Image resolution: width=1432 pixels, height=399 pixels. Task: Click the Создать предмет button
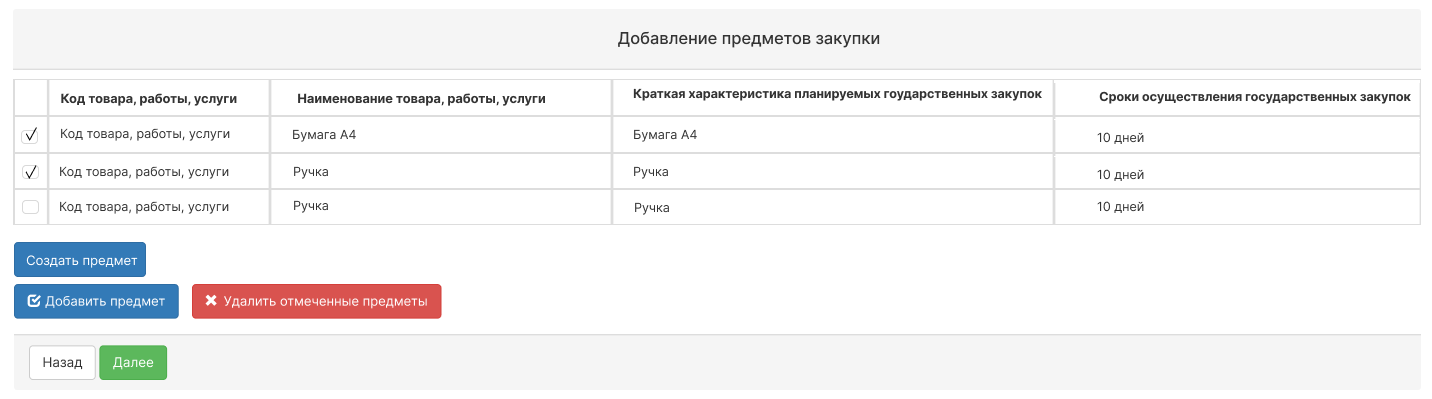click(x=80, y=259)
